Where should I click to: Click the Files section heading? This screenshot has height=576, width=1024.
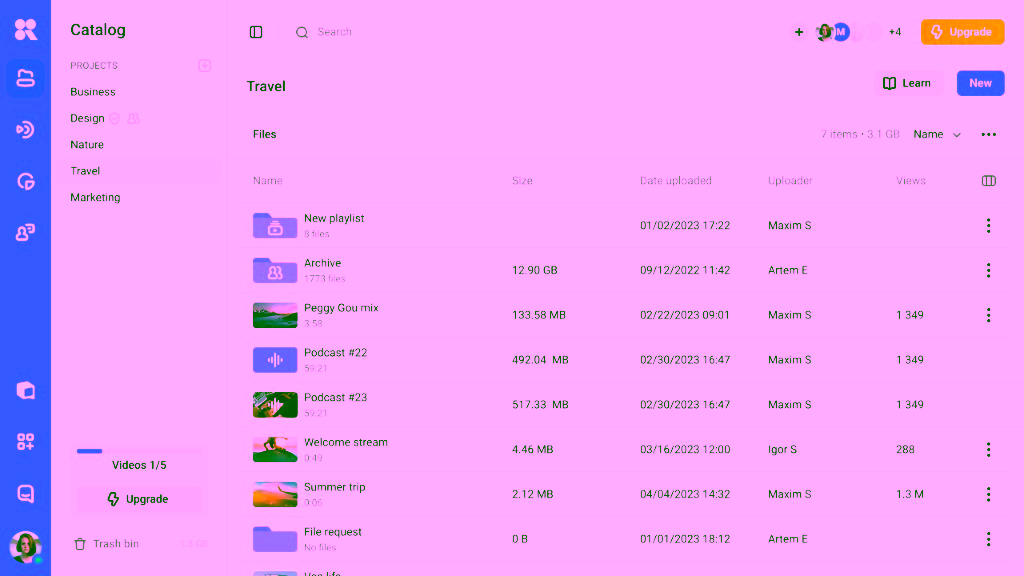click(264, 135)
